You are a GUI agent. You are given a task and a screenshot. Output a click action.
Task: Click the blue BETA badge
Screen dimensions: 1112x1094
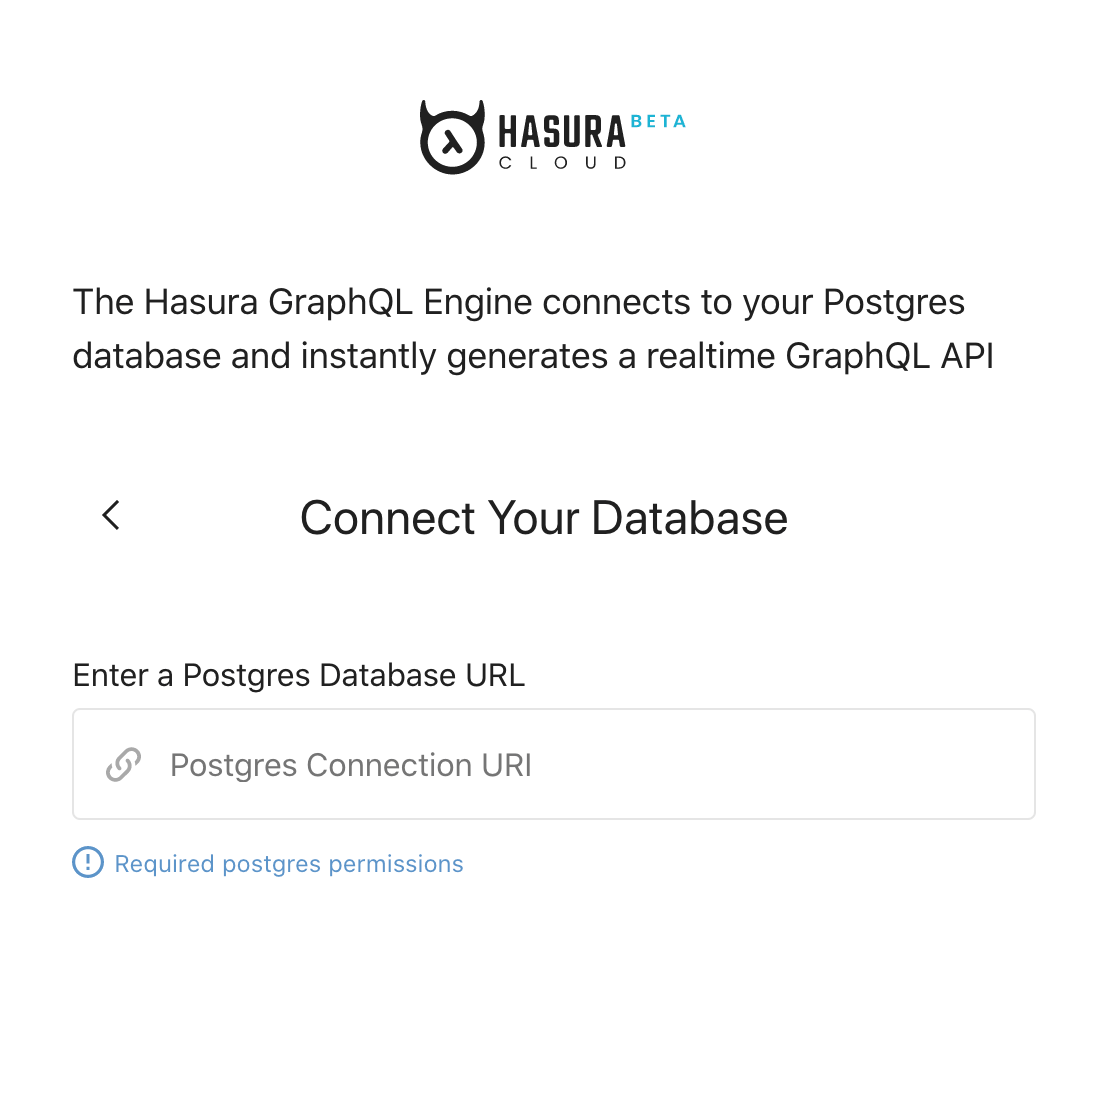[x=658, y=122]
